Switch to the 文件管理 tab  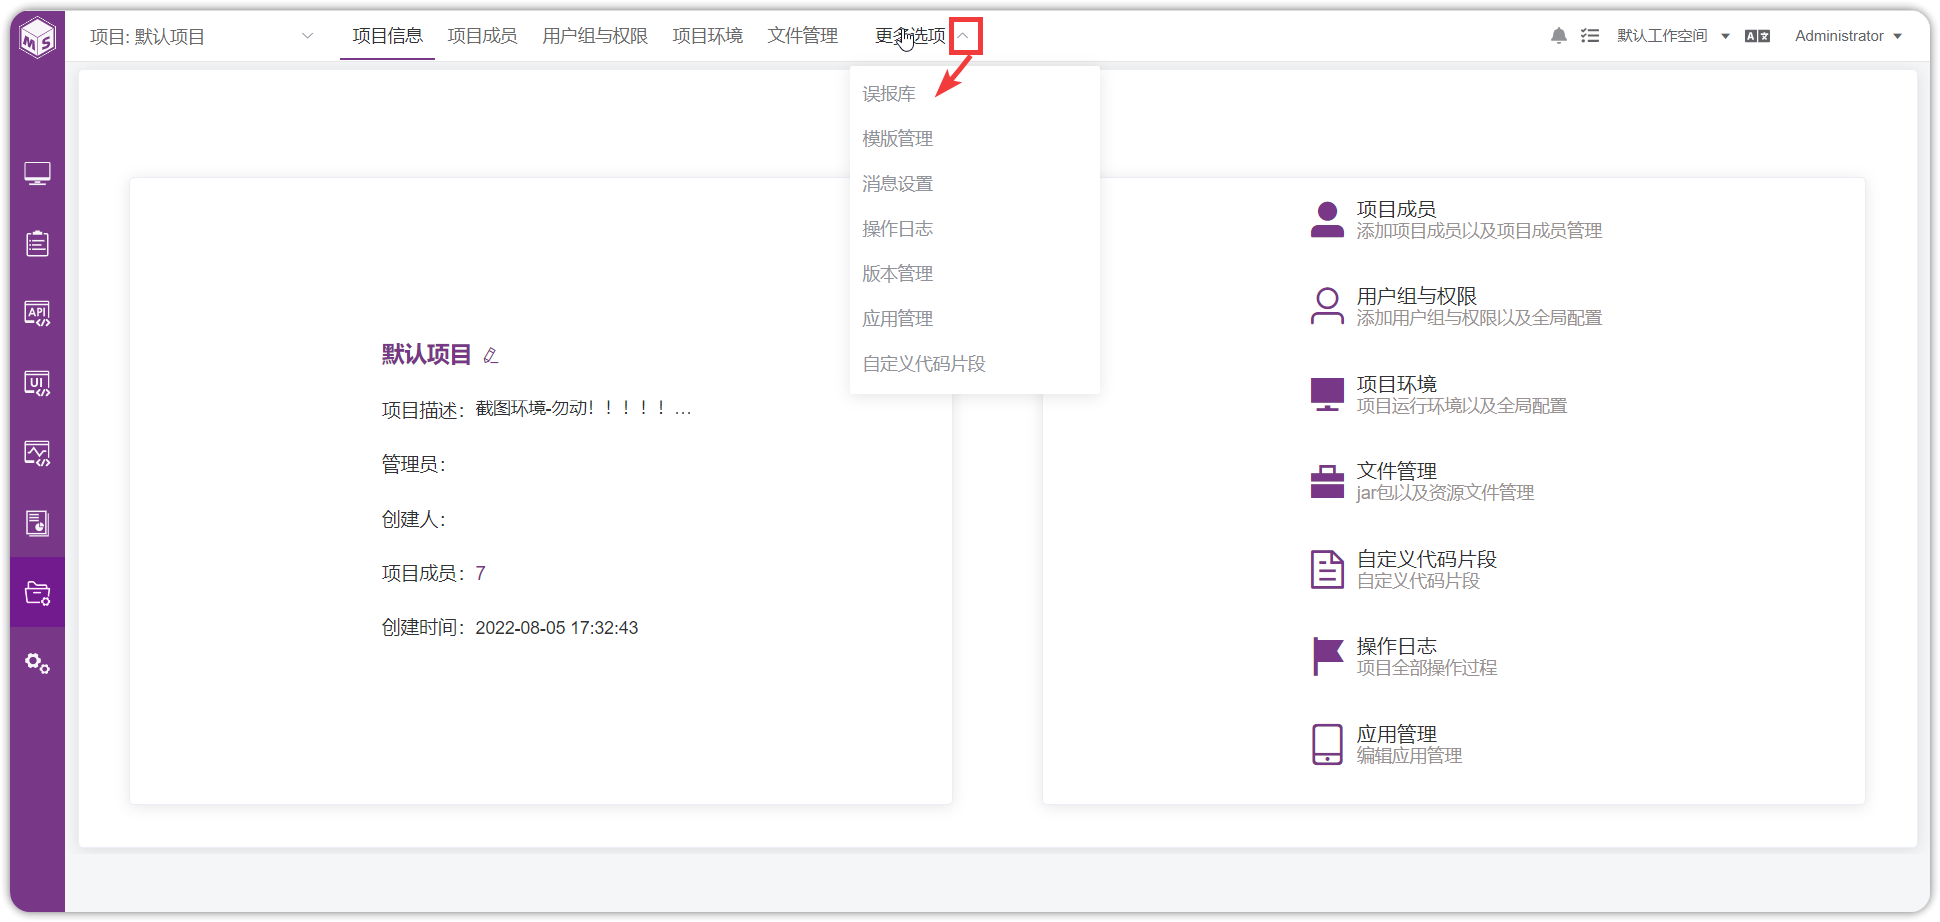[x=802, y=36]
